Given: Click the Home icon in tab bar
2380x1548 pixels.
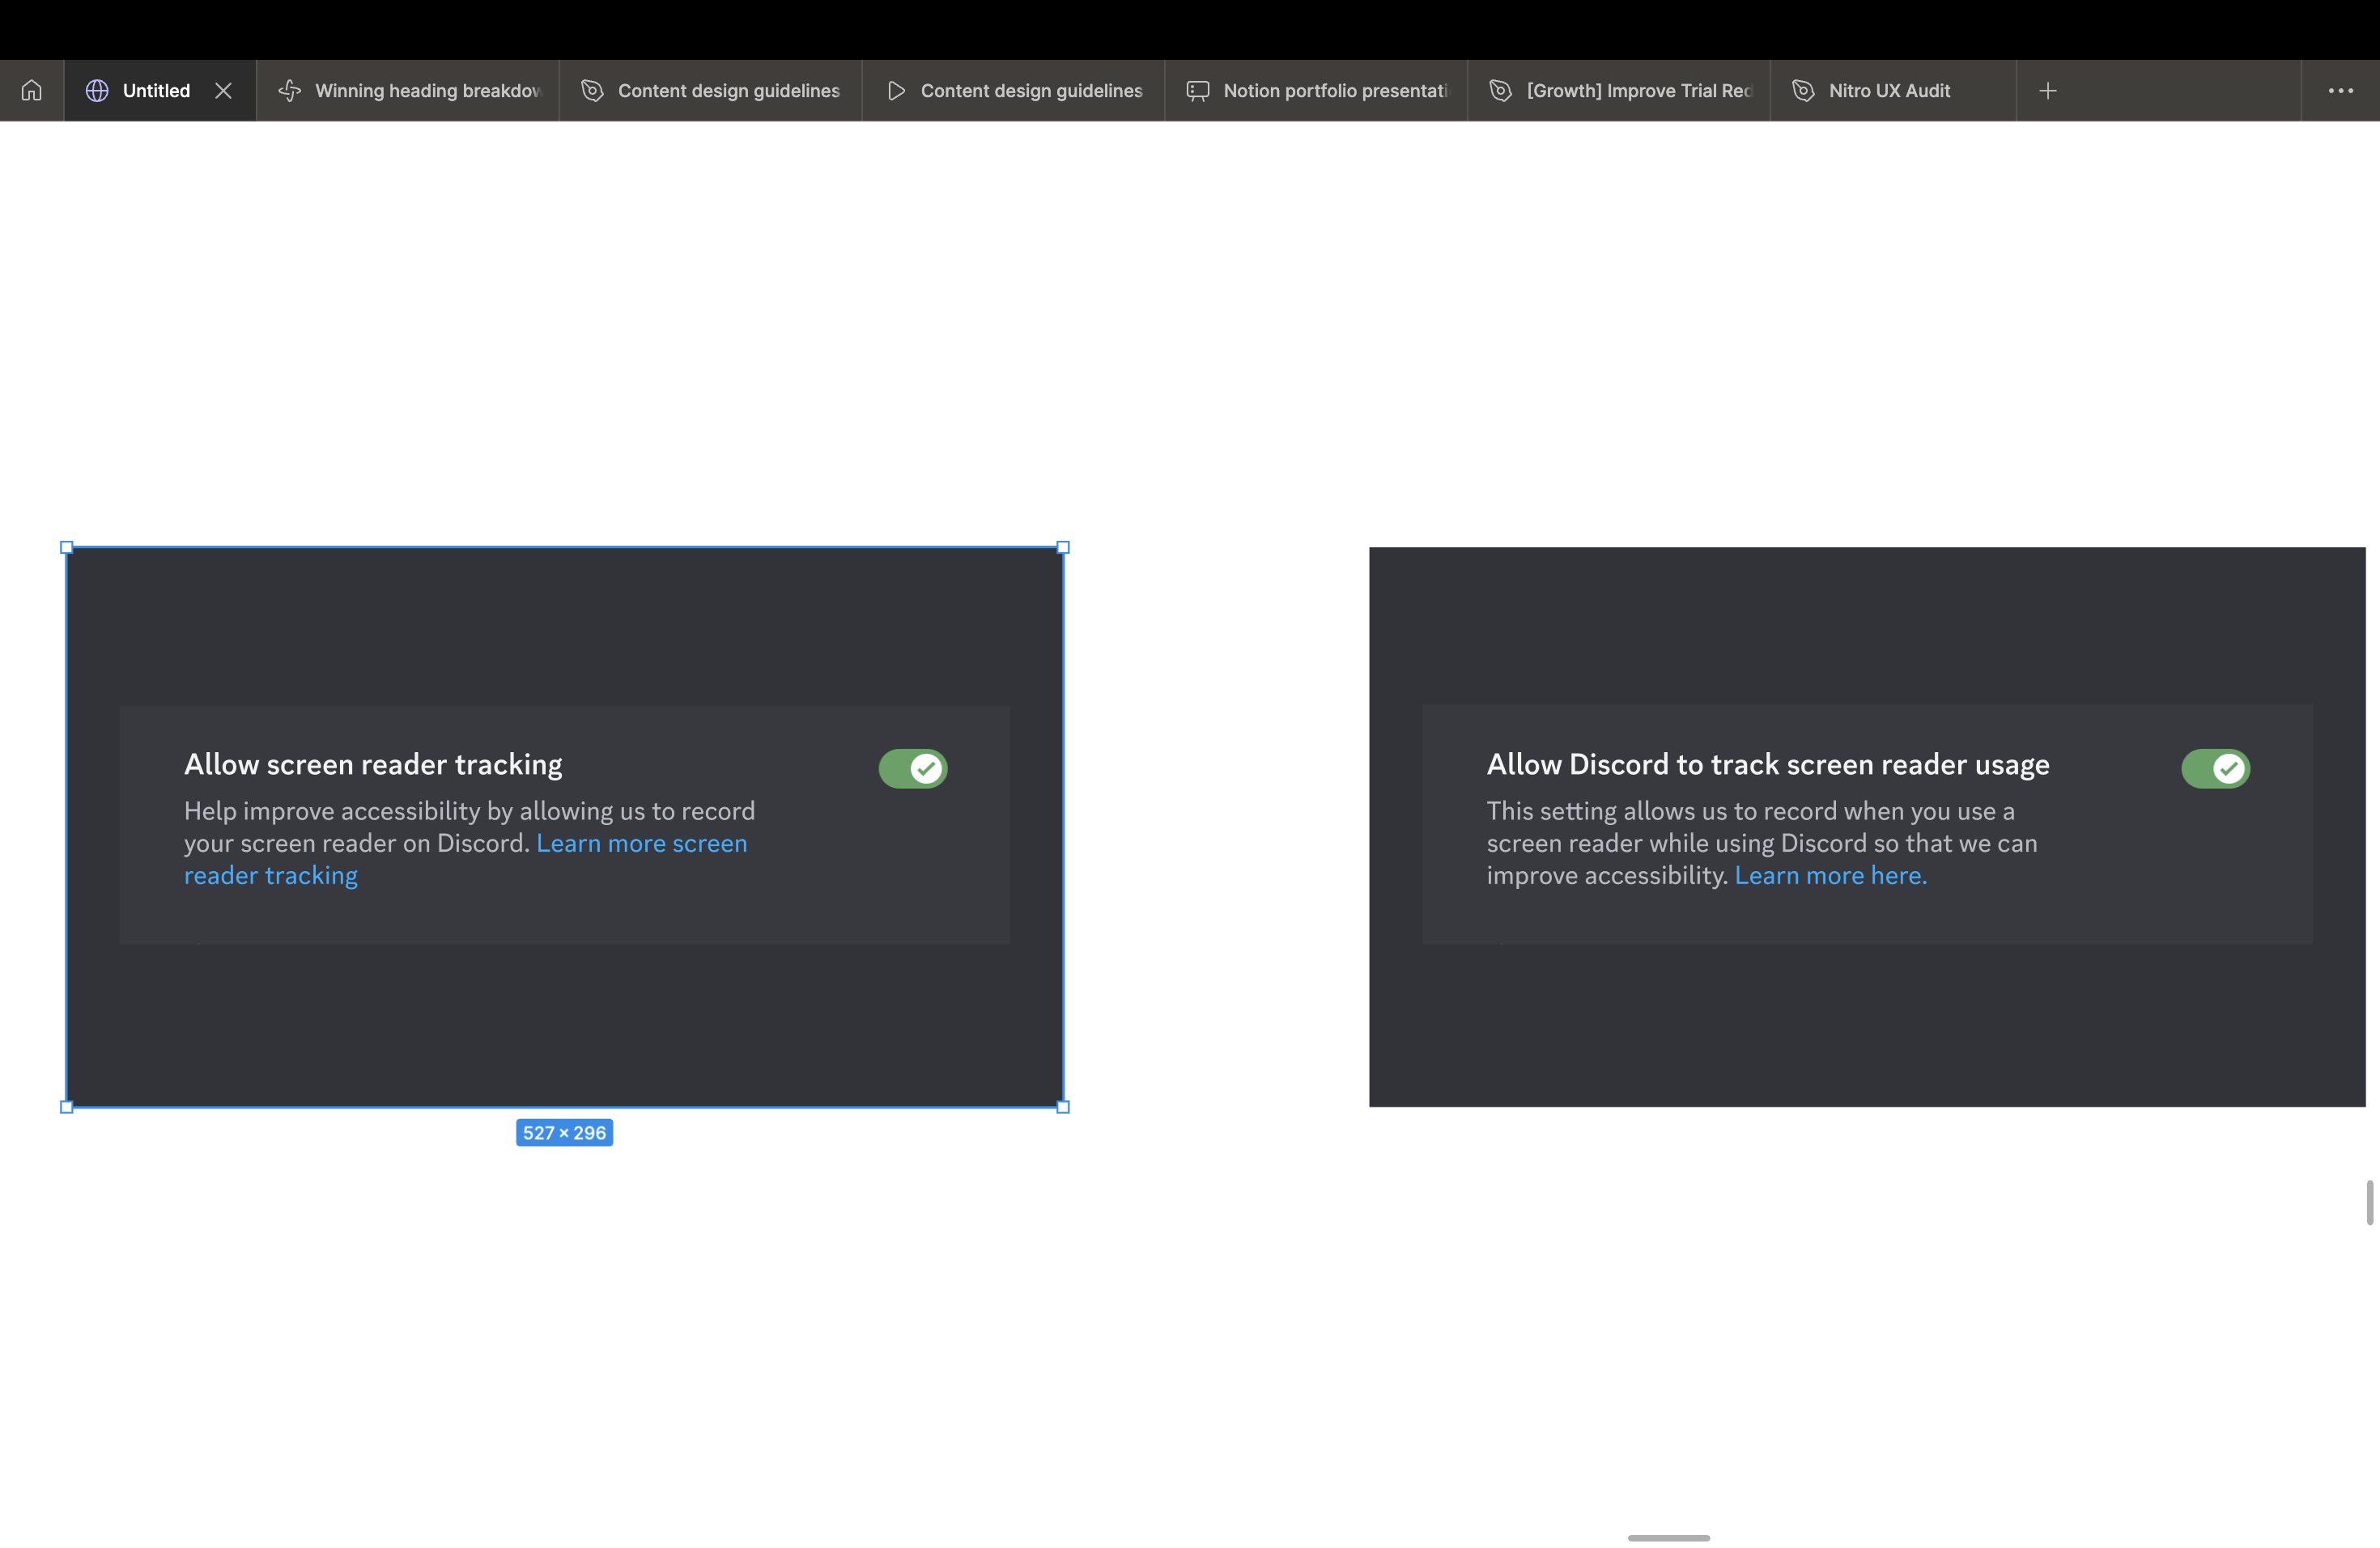Looking at the screenshot, I should point(32,90).
